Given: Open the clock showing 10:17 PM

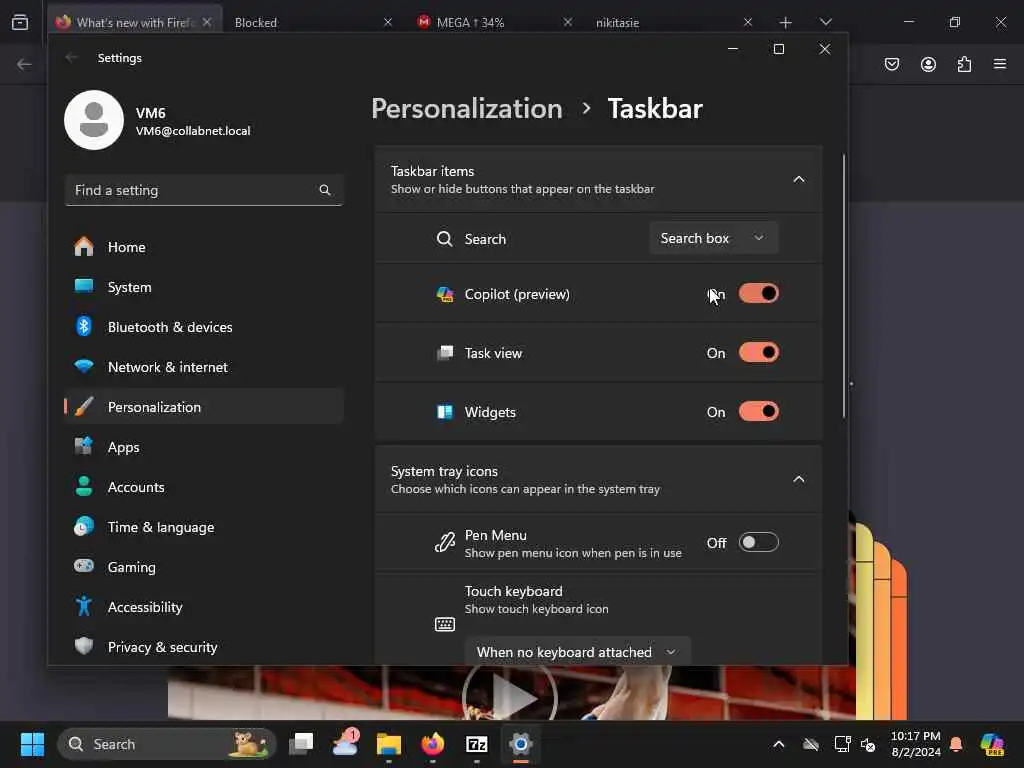Looking at the screenshot, I should pos(916,744).
